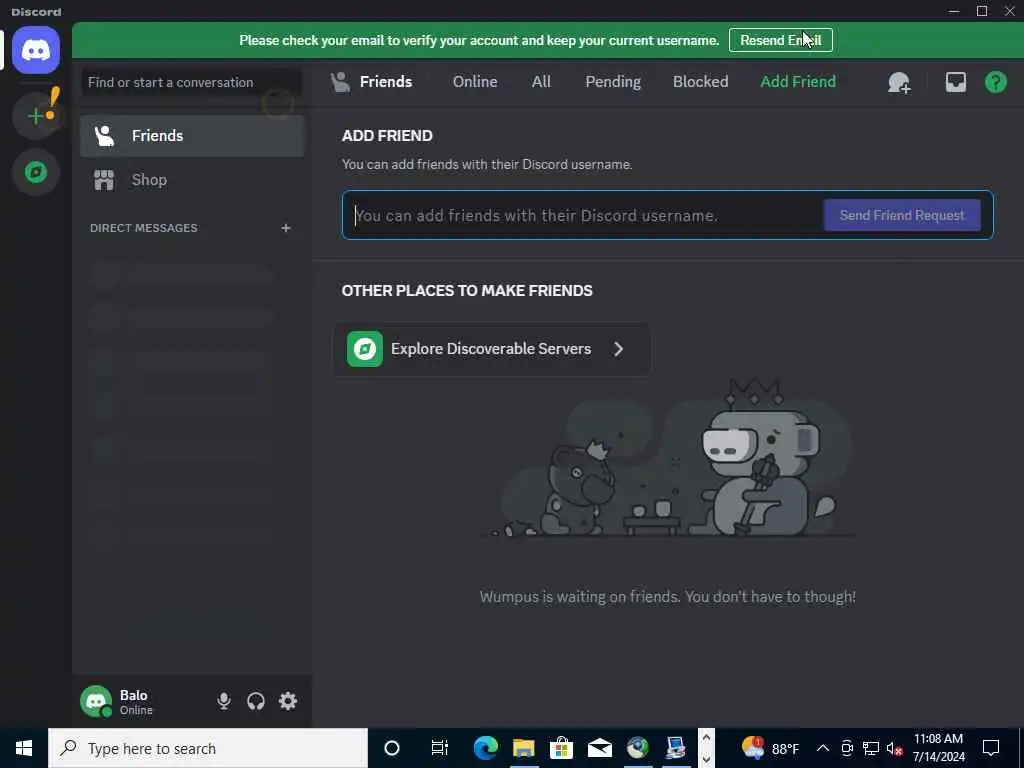Screen dimensions: 1024x768
Task: Select Friends in the sidebar
Action: (x=192, y=136)
